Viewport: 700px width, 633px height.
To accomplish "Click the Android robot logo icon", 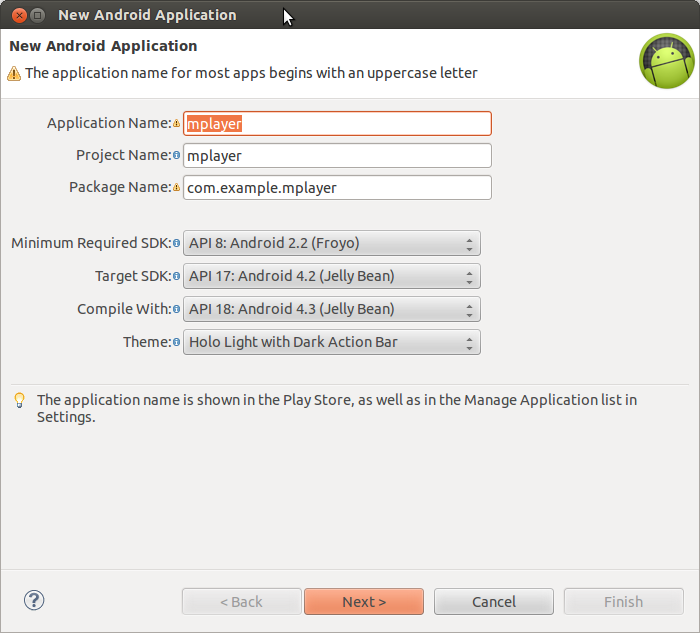I will click(x=666, y=61).
